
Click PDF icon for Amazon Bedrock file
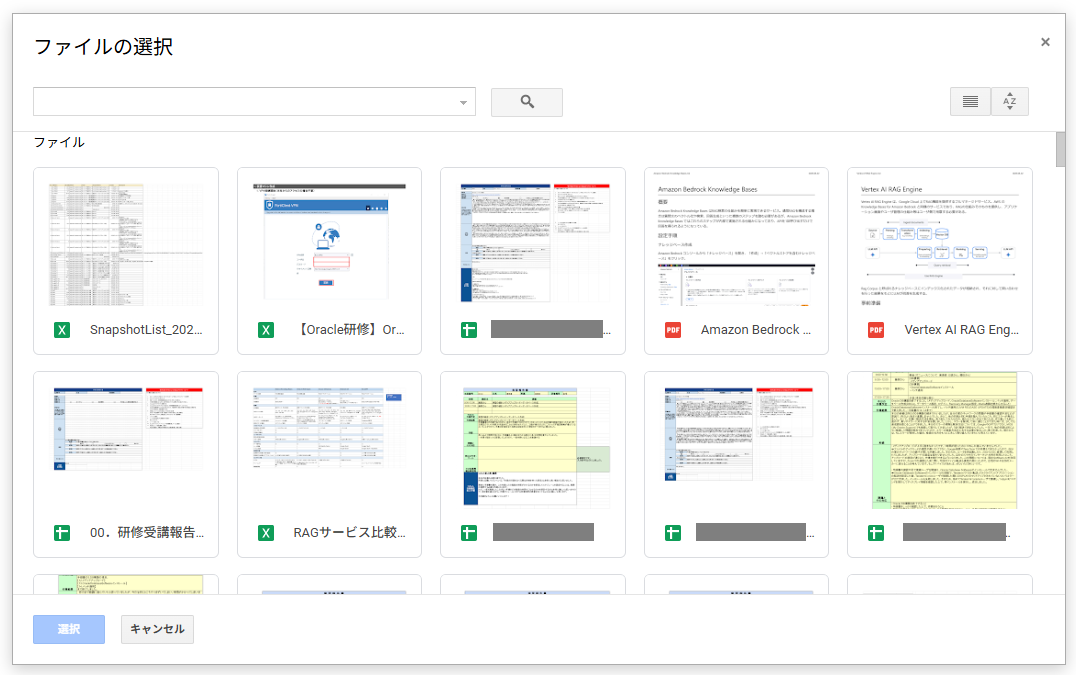pos(673,330)
